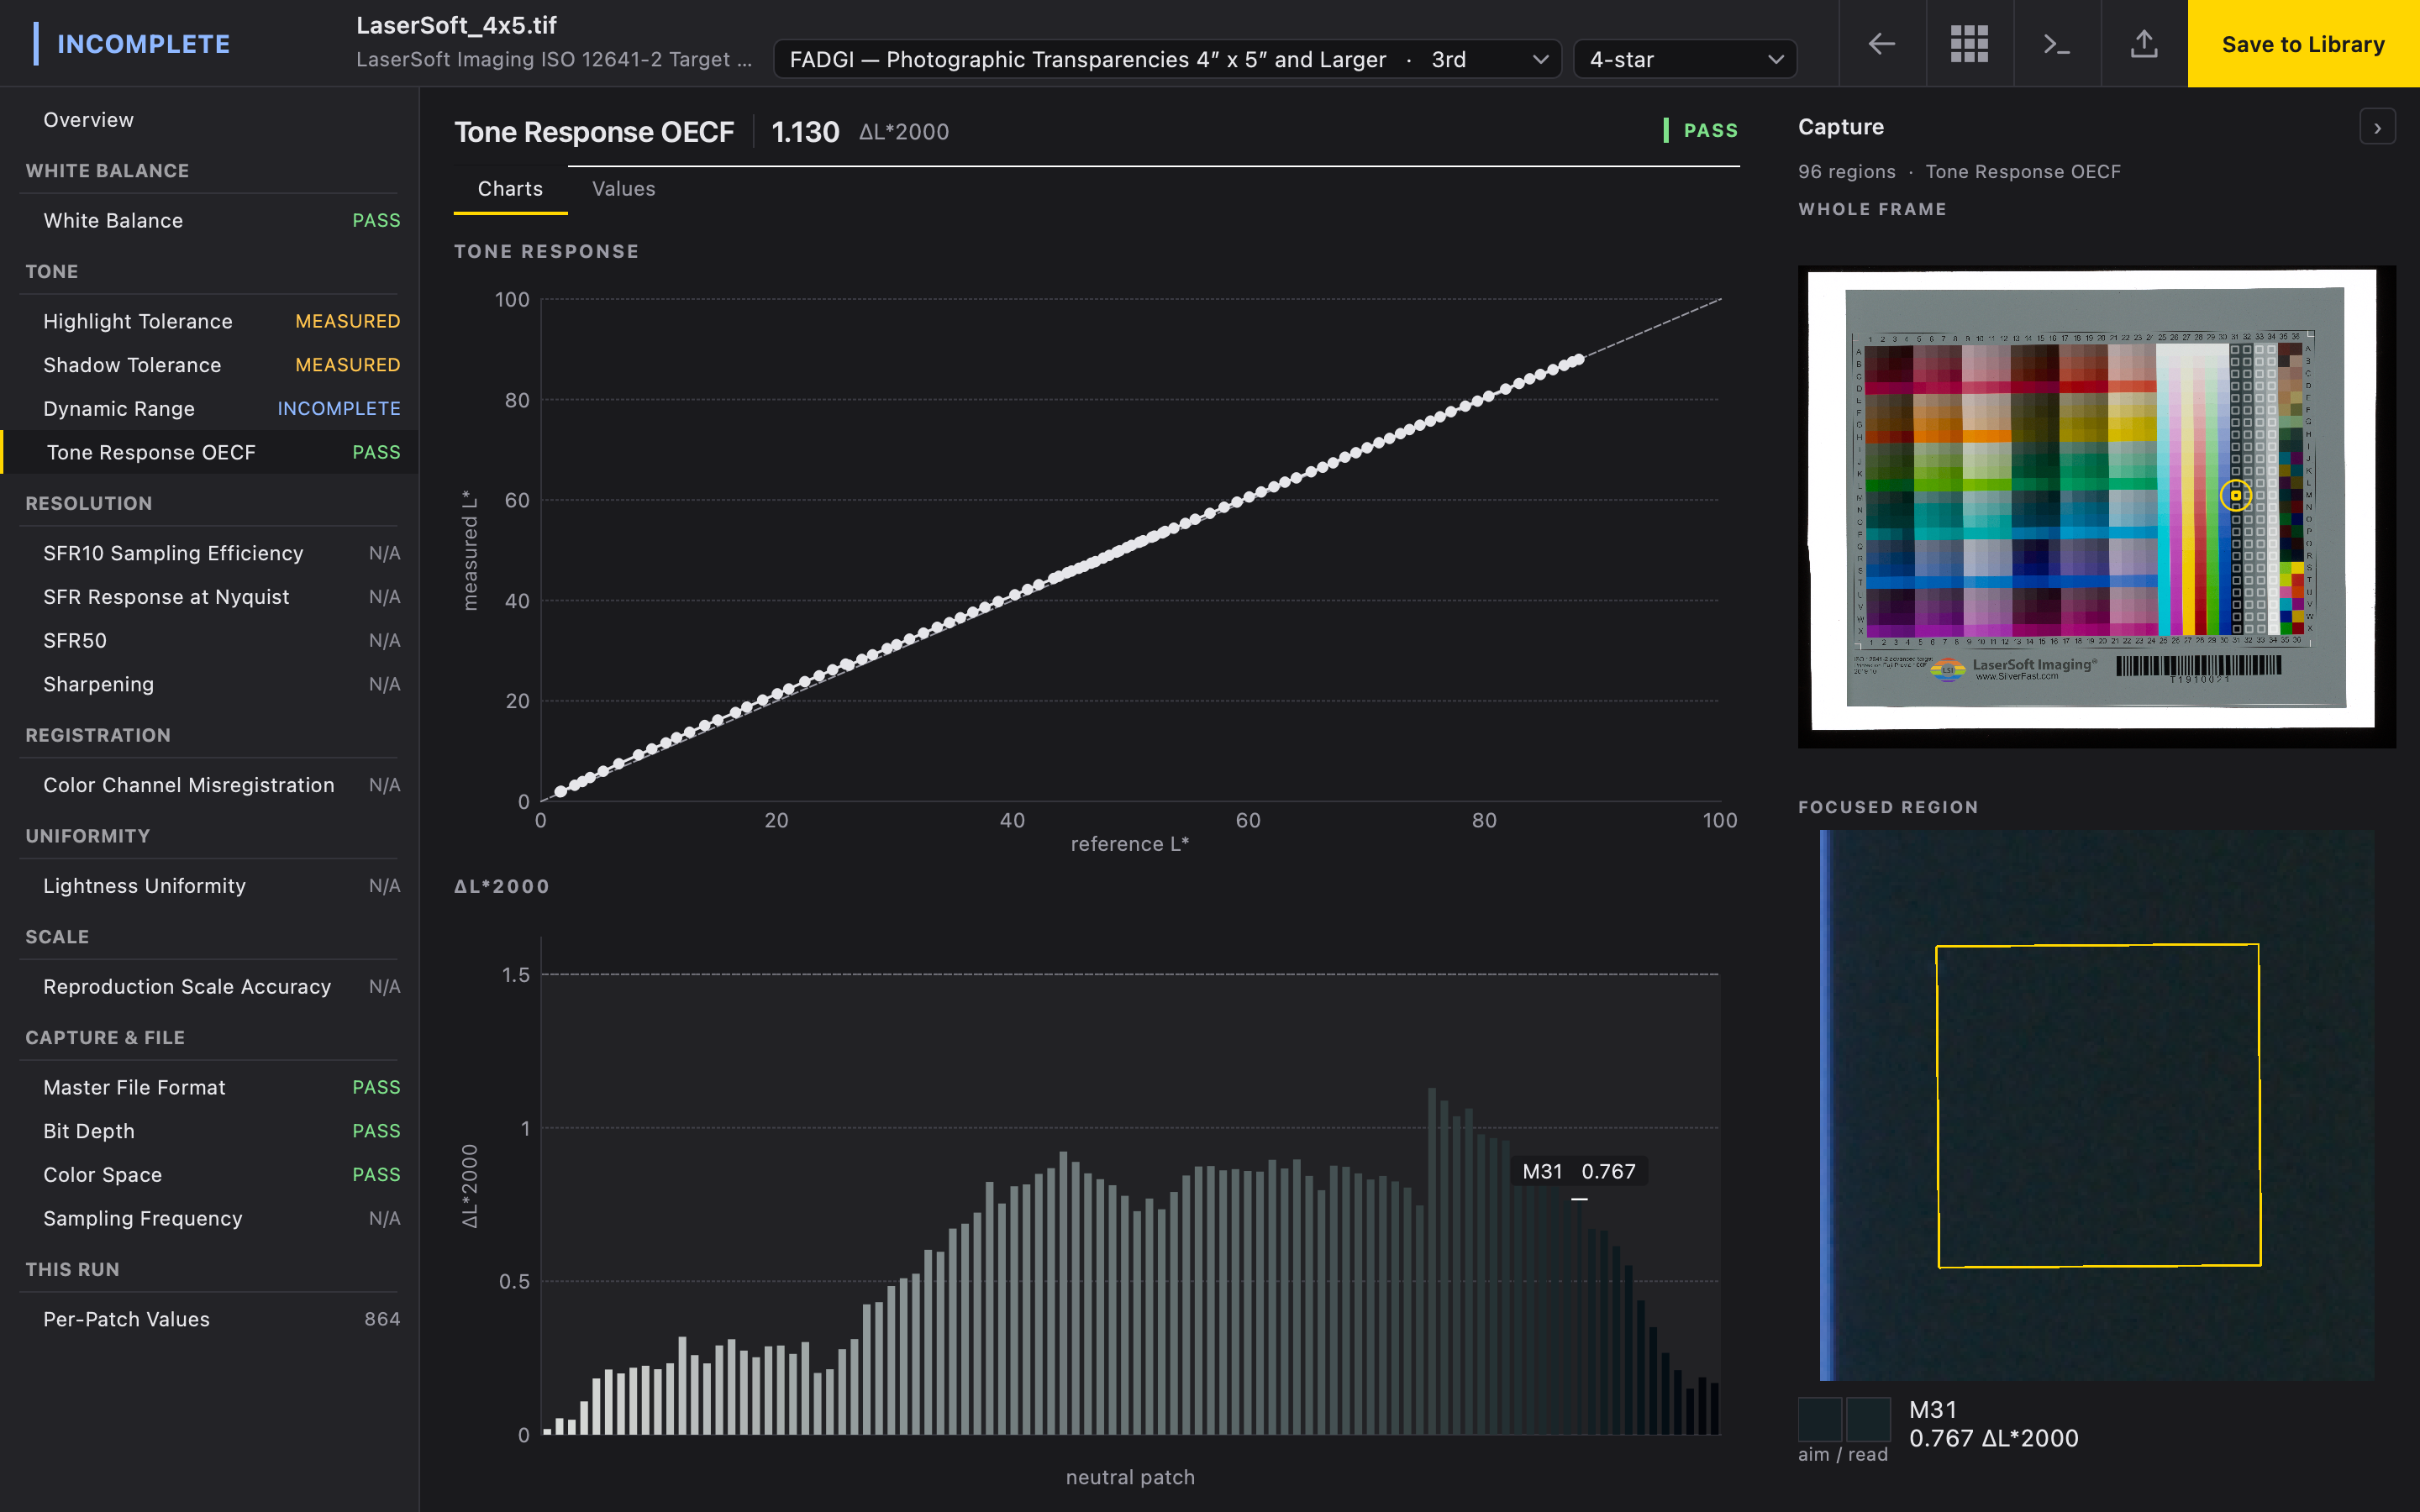Open Reproduction Scale Accuracy
This screenshot has width=2420, height=1512.
click(210, 986)
